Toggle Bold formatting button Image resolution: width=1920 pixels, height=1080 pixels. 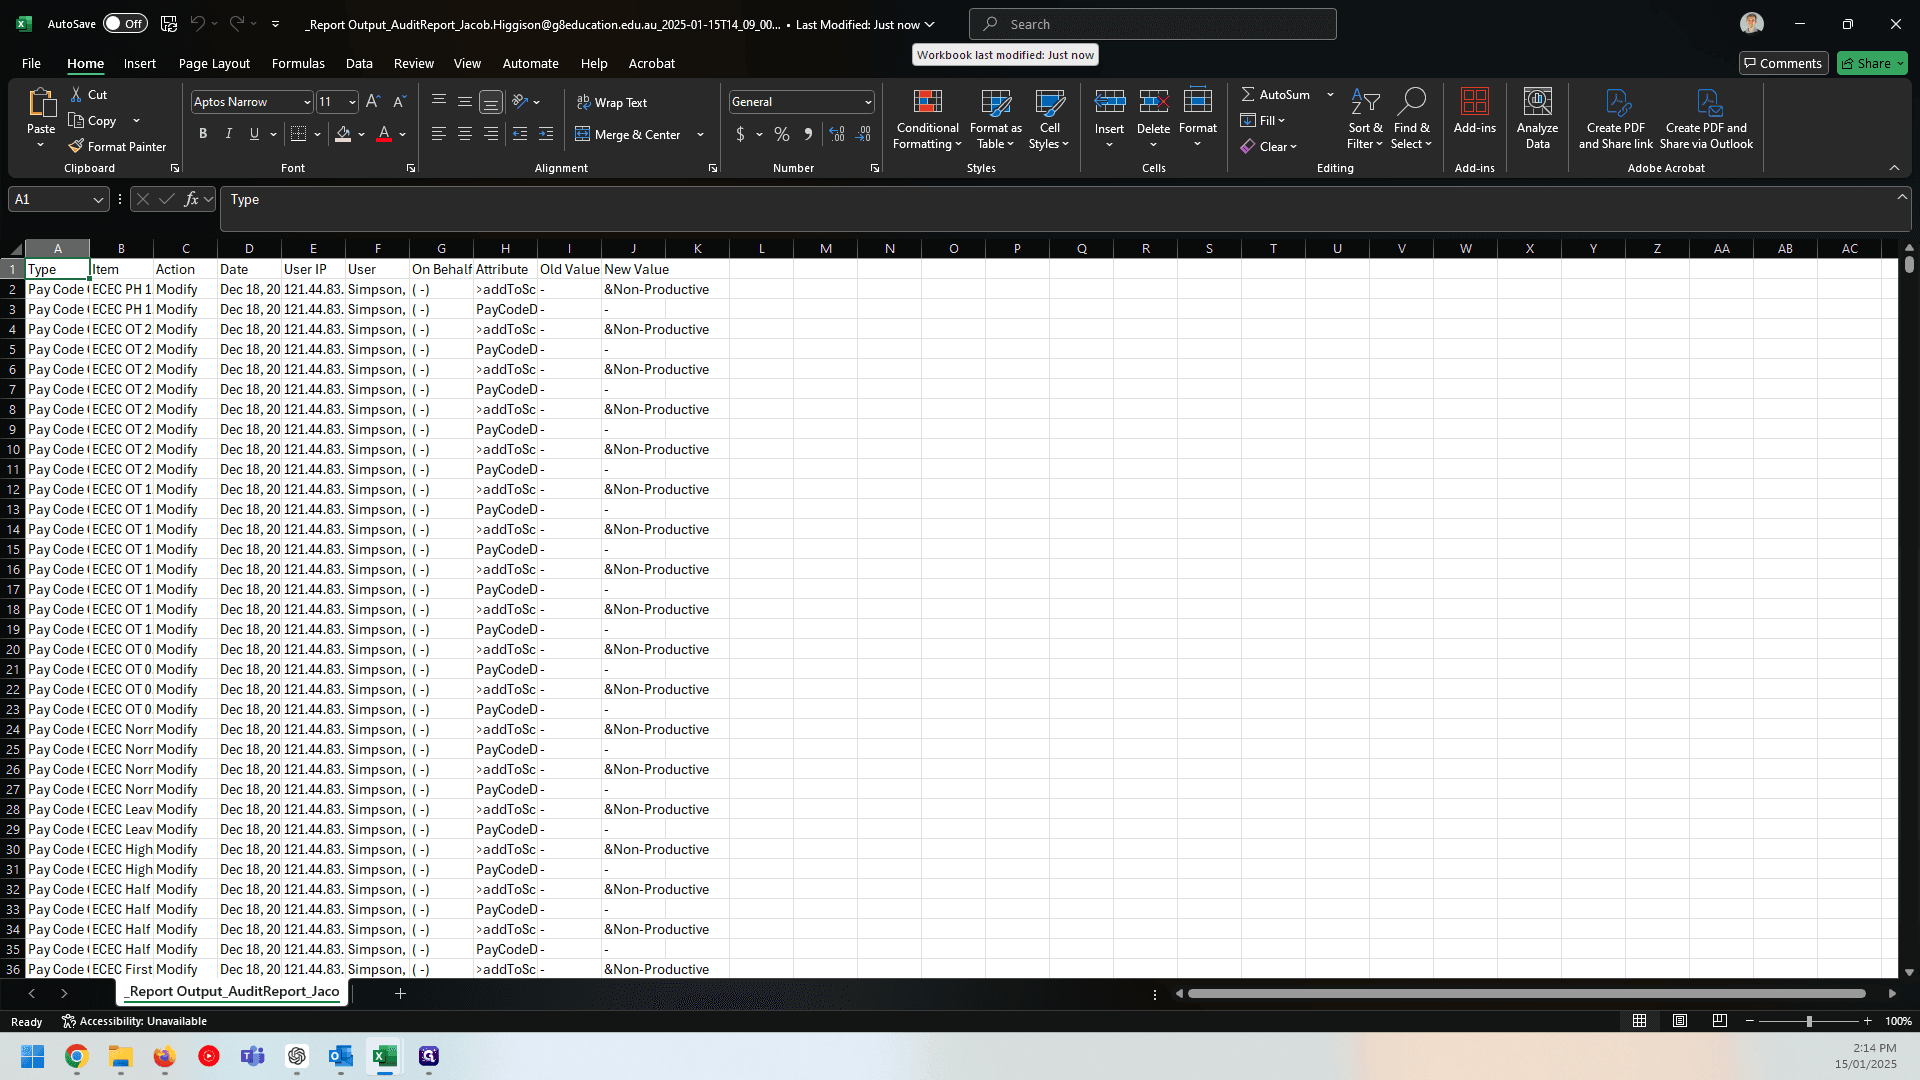click(x=203, y=134)
